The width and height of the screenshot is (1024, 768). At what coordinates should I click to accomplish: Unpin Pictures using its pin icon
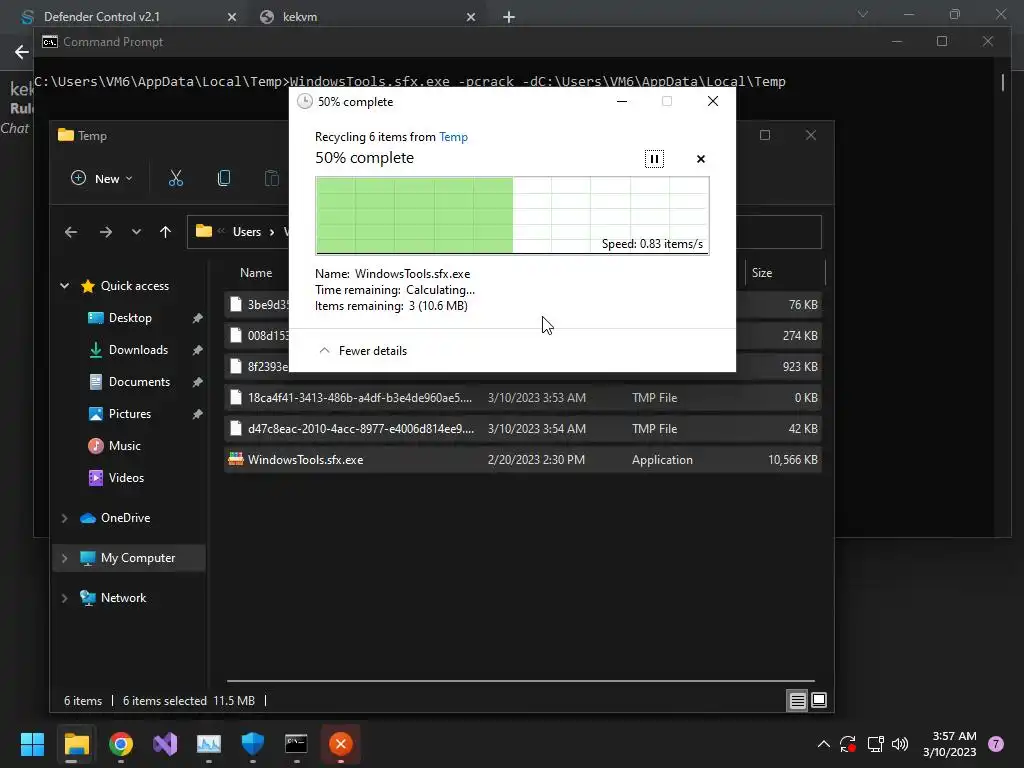[197, 414]
